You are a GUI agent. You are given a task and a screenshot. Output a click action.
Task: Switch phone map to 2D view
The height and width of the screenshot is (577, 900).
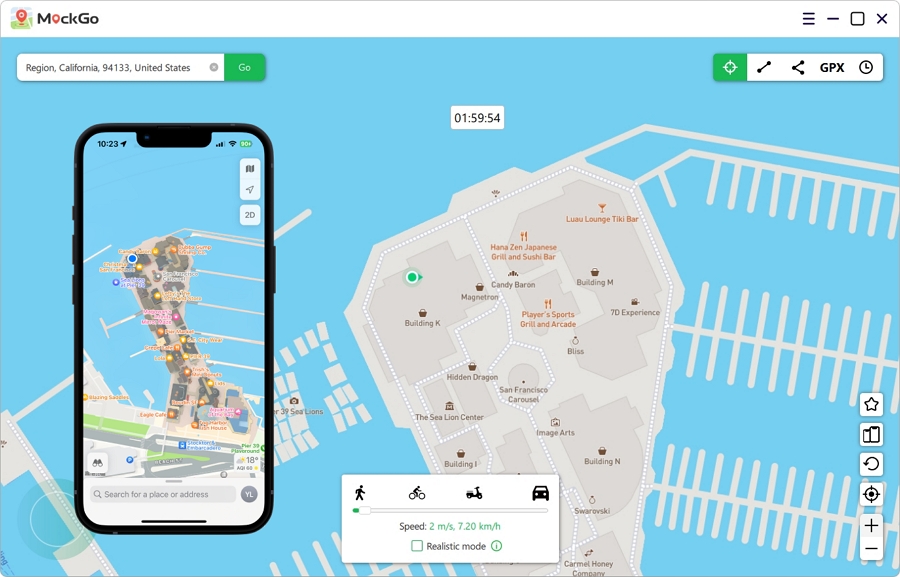[x=250, y=215]
